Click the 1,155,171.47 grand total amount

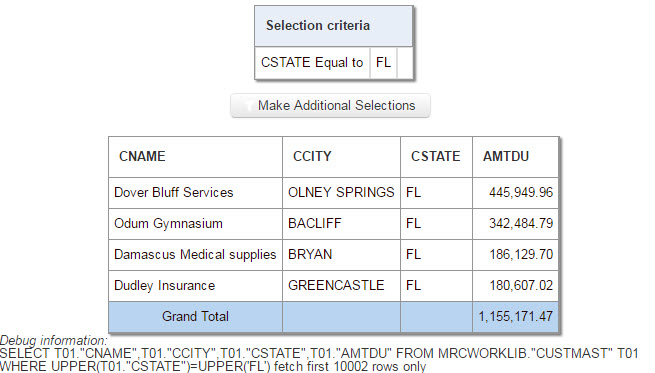[x=515, y=317]
